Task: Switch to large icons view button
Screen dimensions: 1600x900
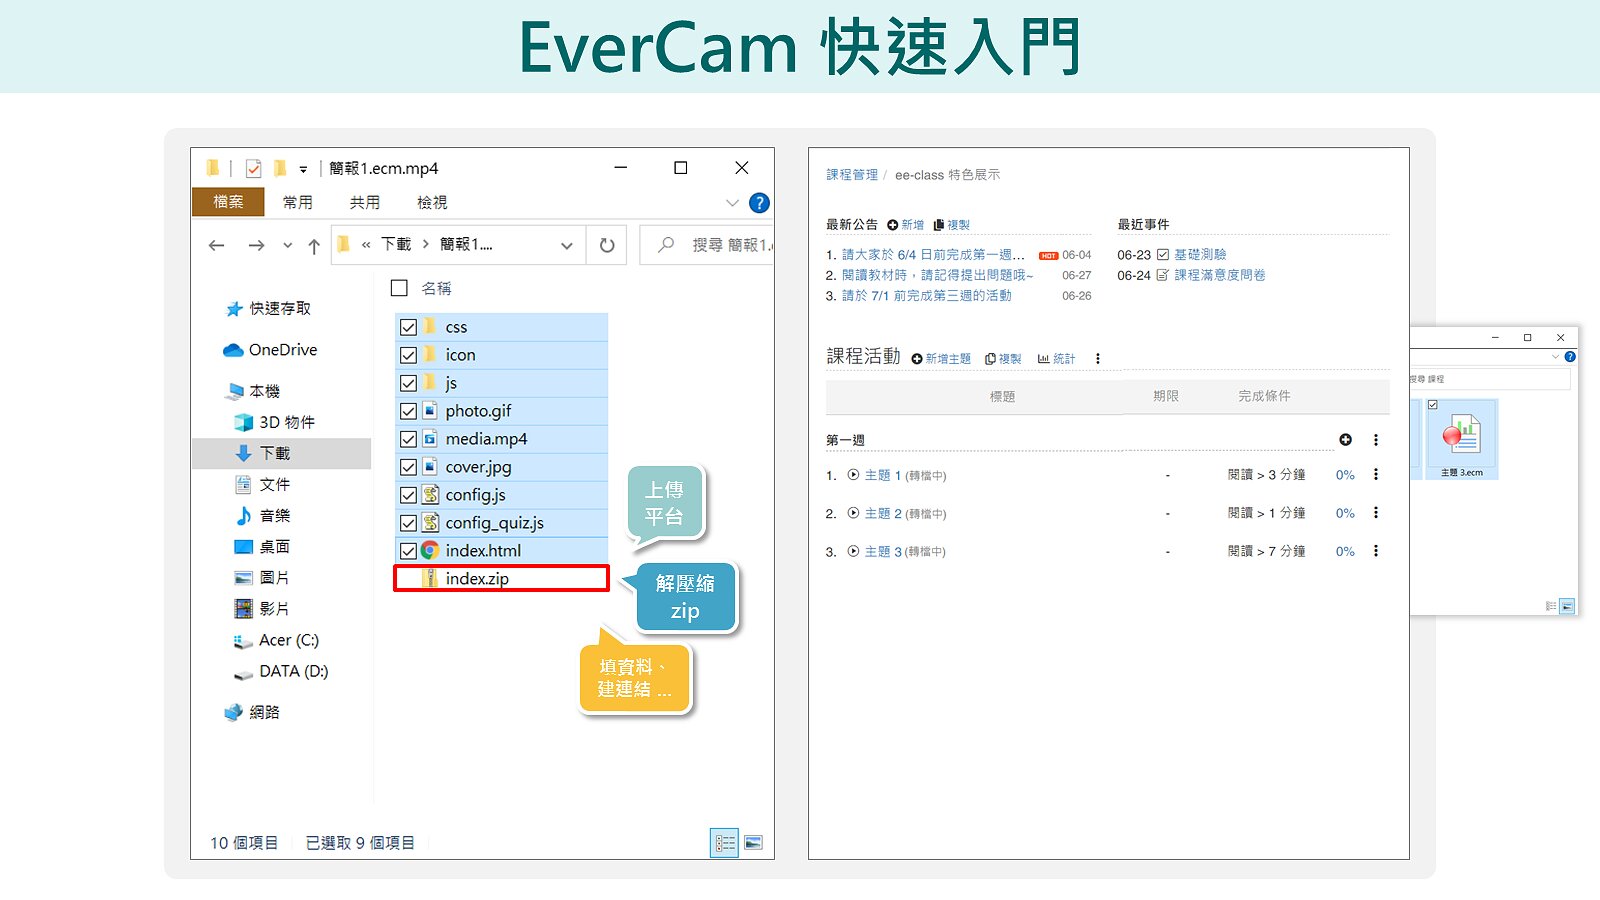Action: pos(753,843)
